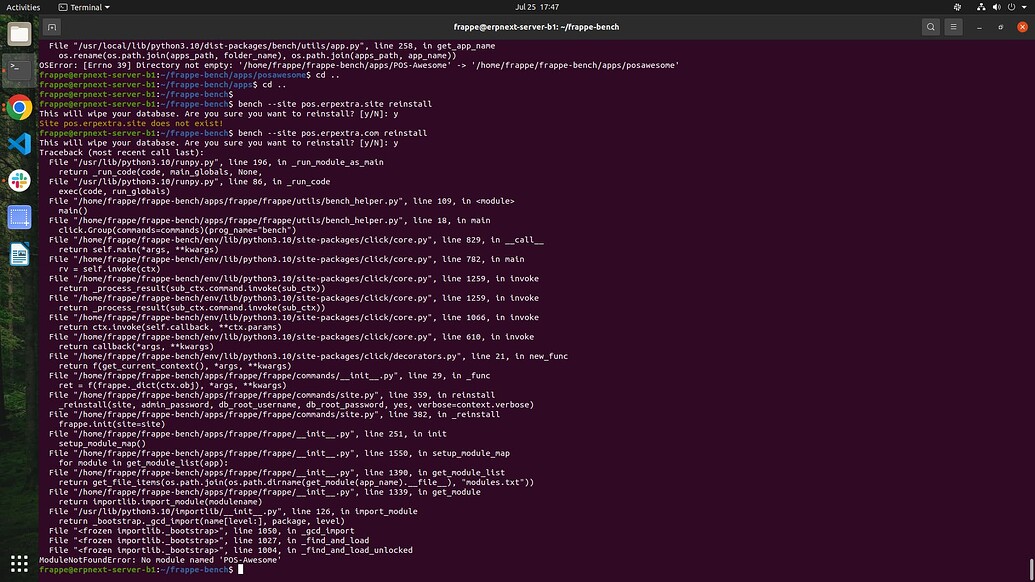Open the Terminal search icon
The width and height of the screenshot is (1035, 582).
[931, 27]
